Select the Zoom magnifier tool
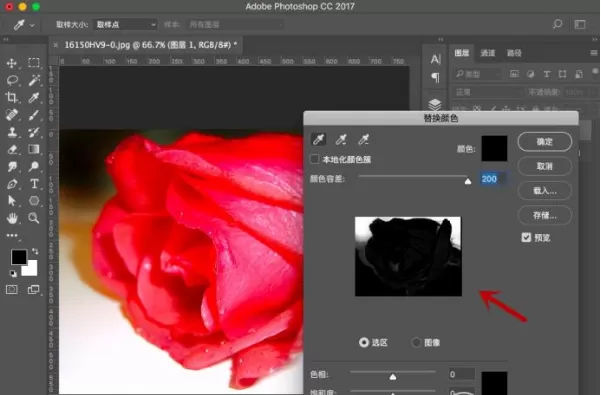 pyautogui.click(x=34, y=218)
